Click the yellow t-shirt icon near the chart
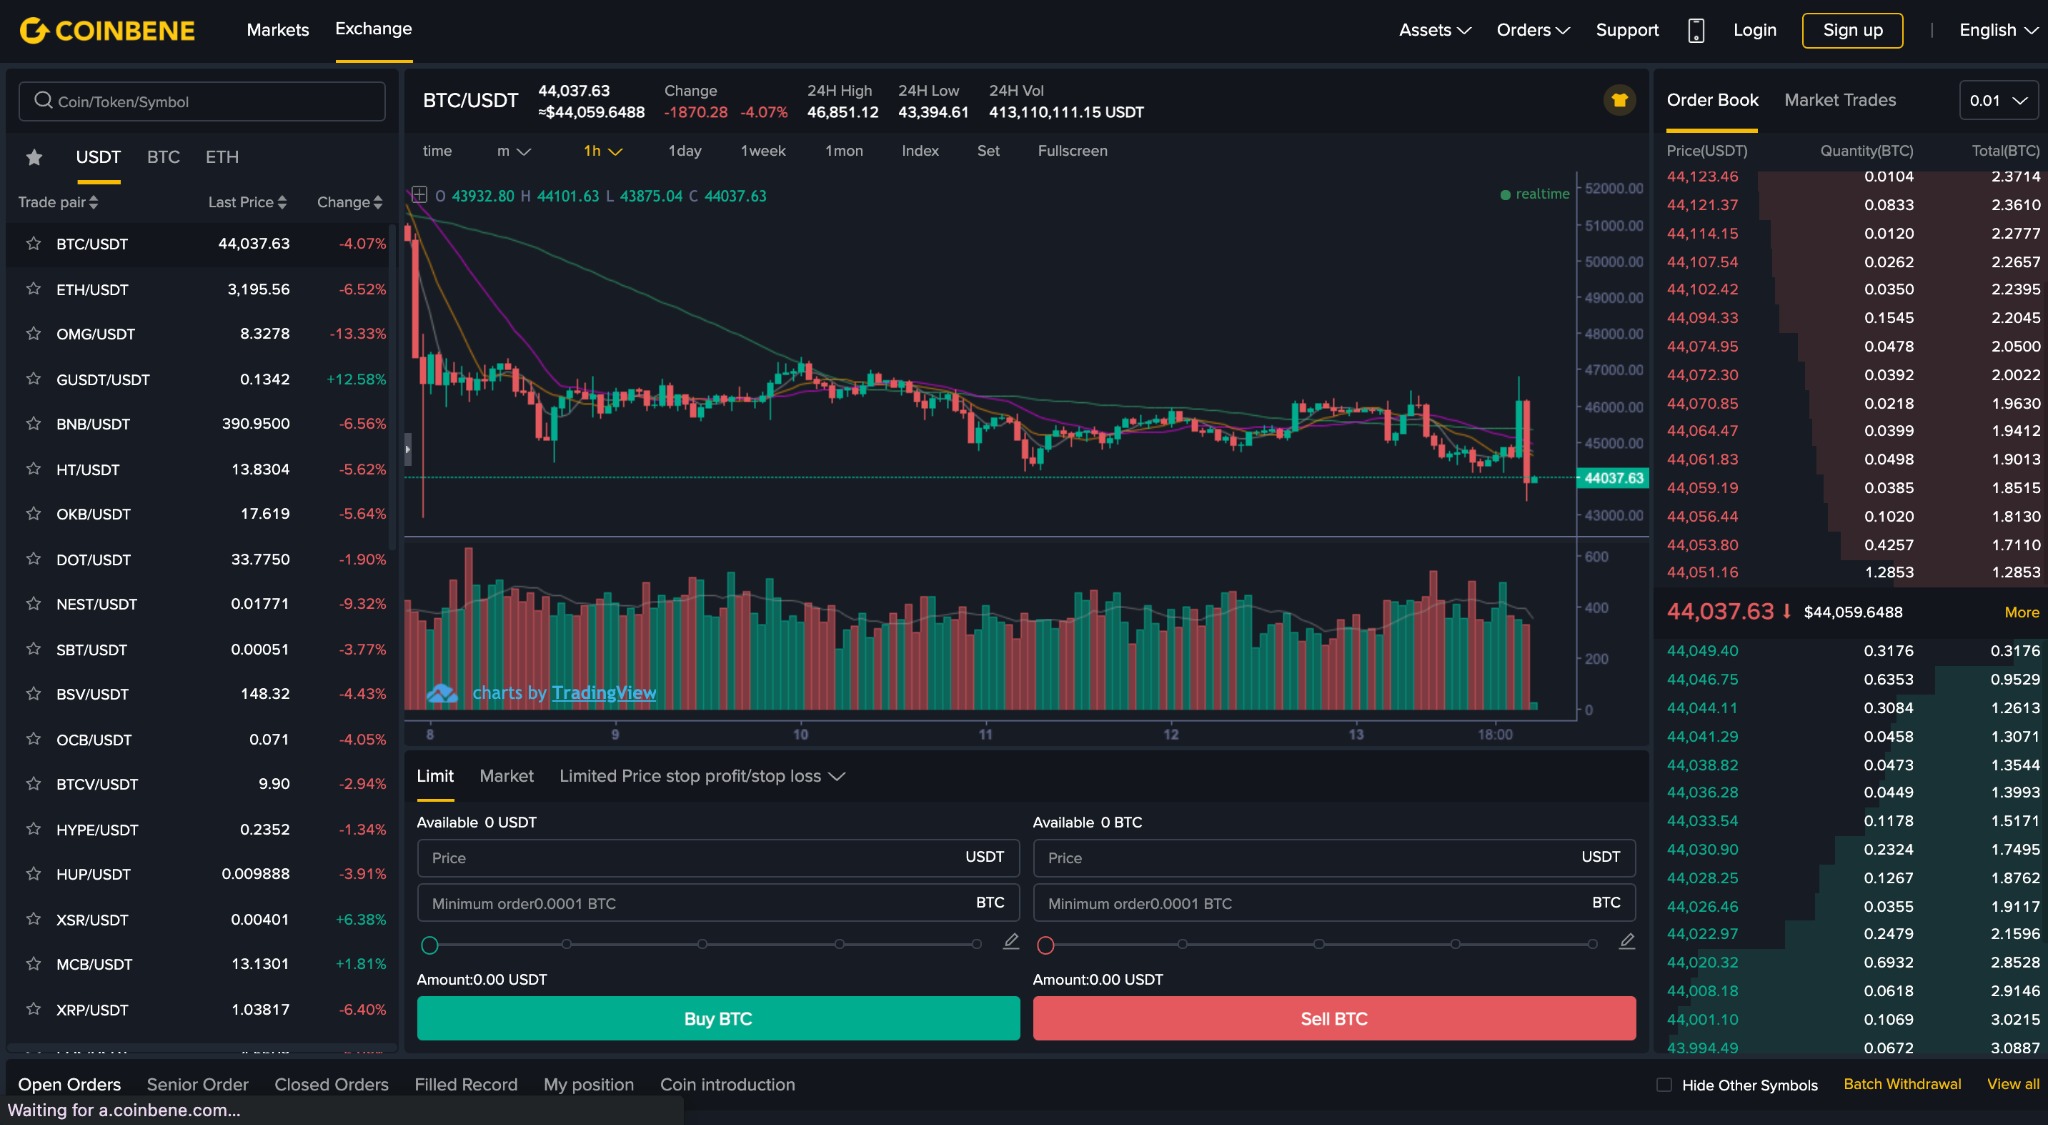This screenshot has width=2048, height=1125. 1618,100
